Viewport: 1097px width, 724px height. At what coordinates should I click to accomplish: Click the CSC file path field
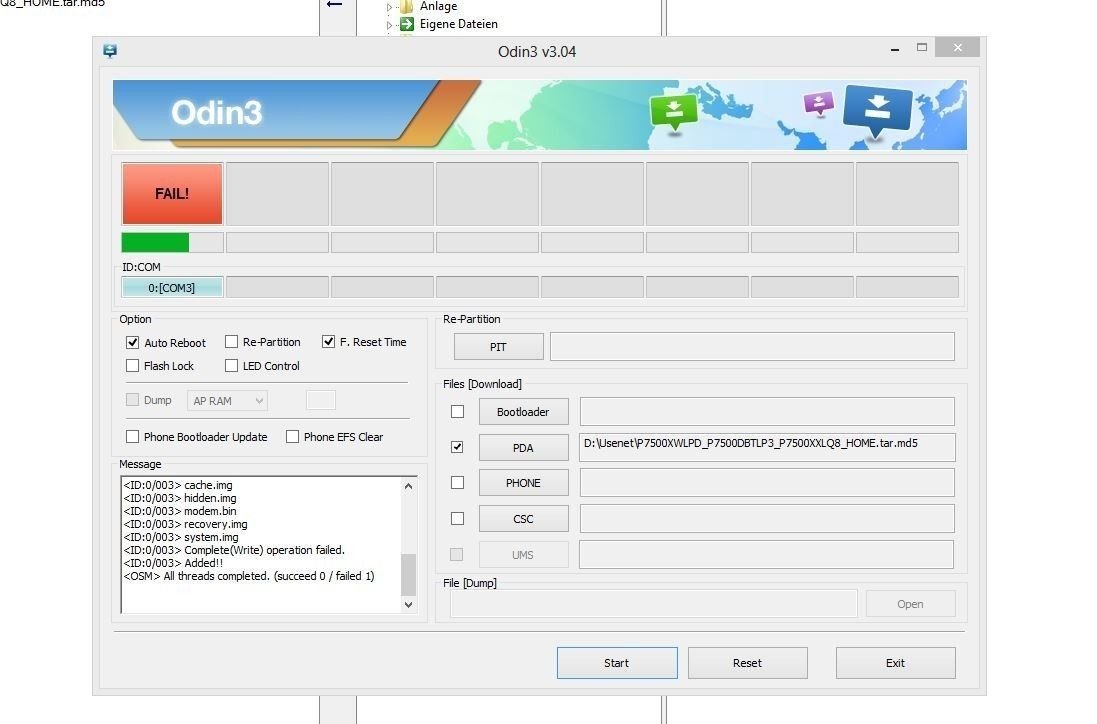point(767,518)
